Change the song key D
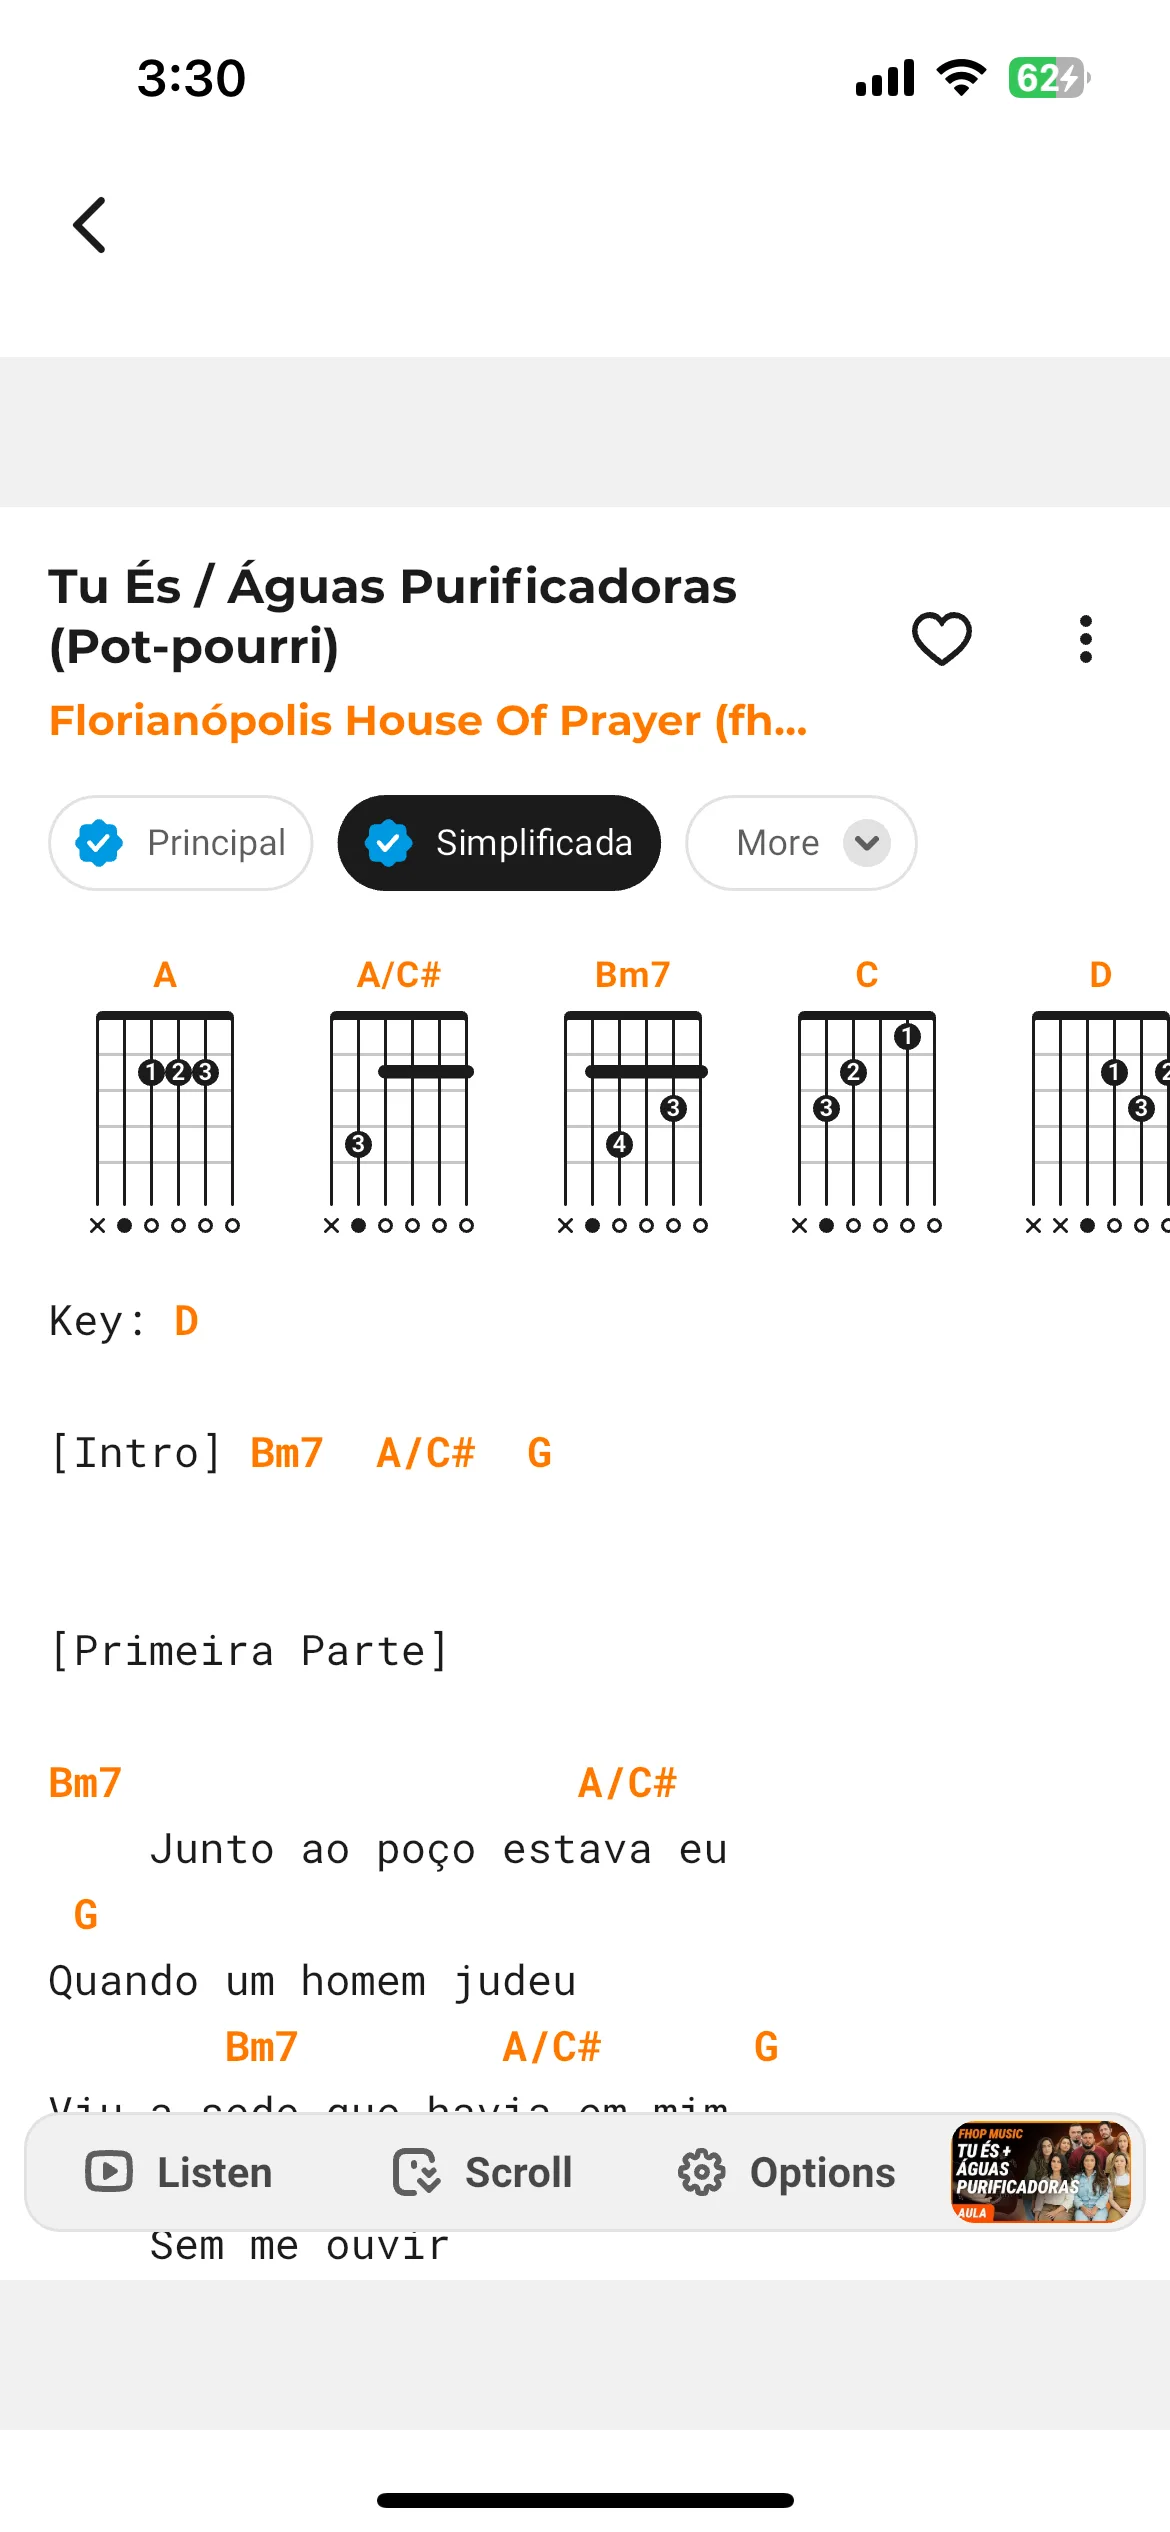The image size is (1170, 2532). tap(186, 1321)
